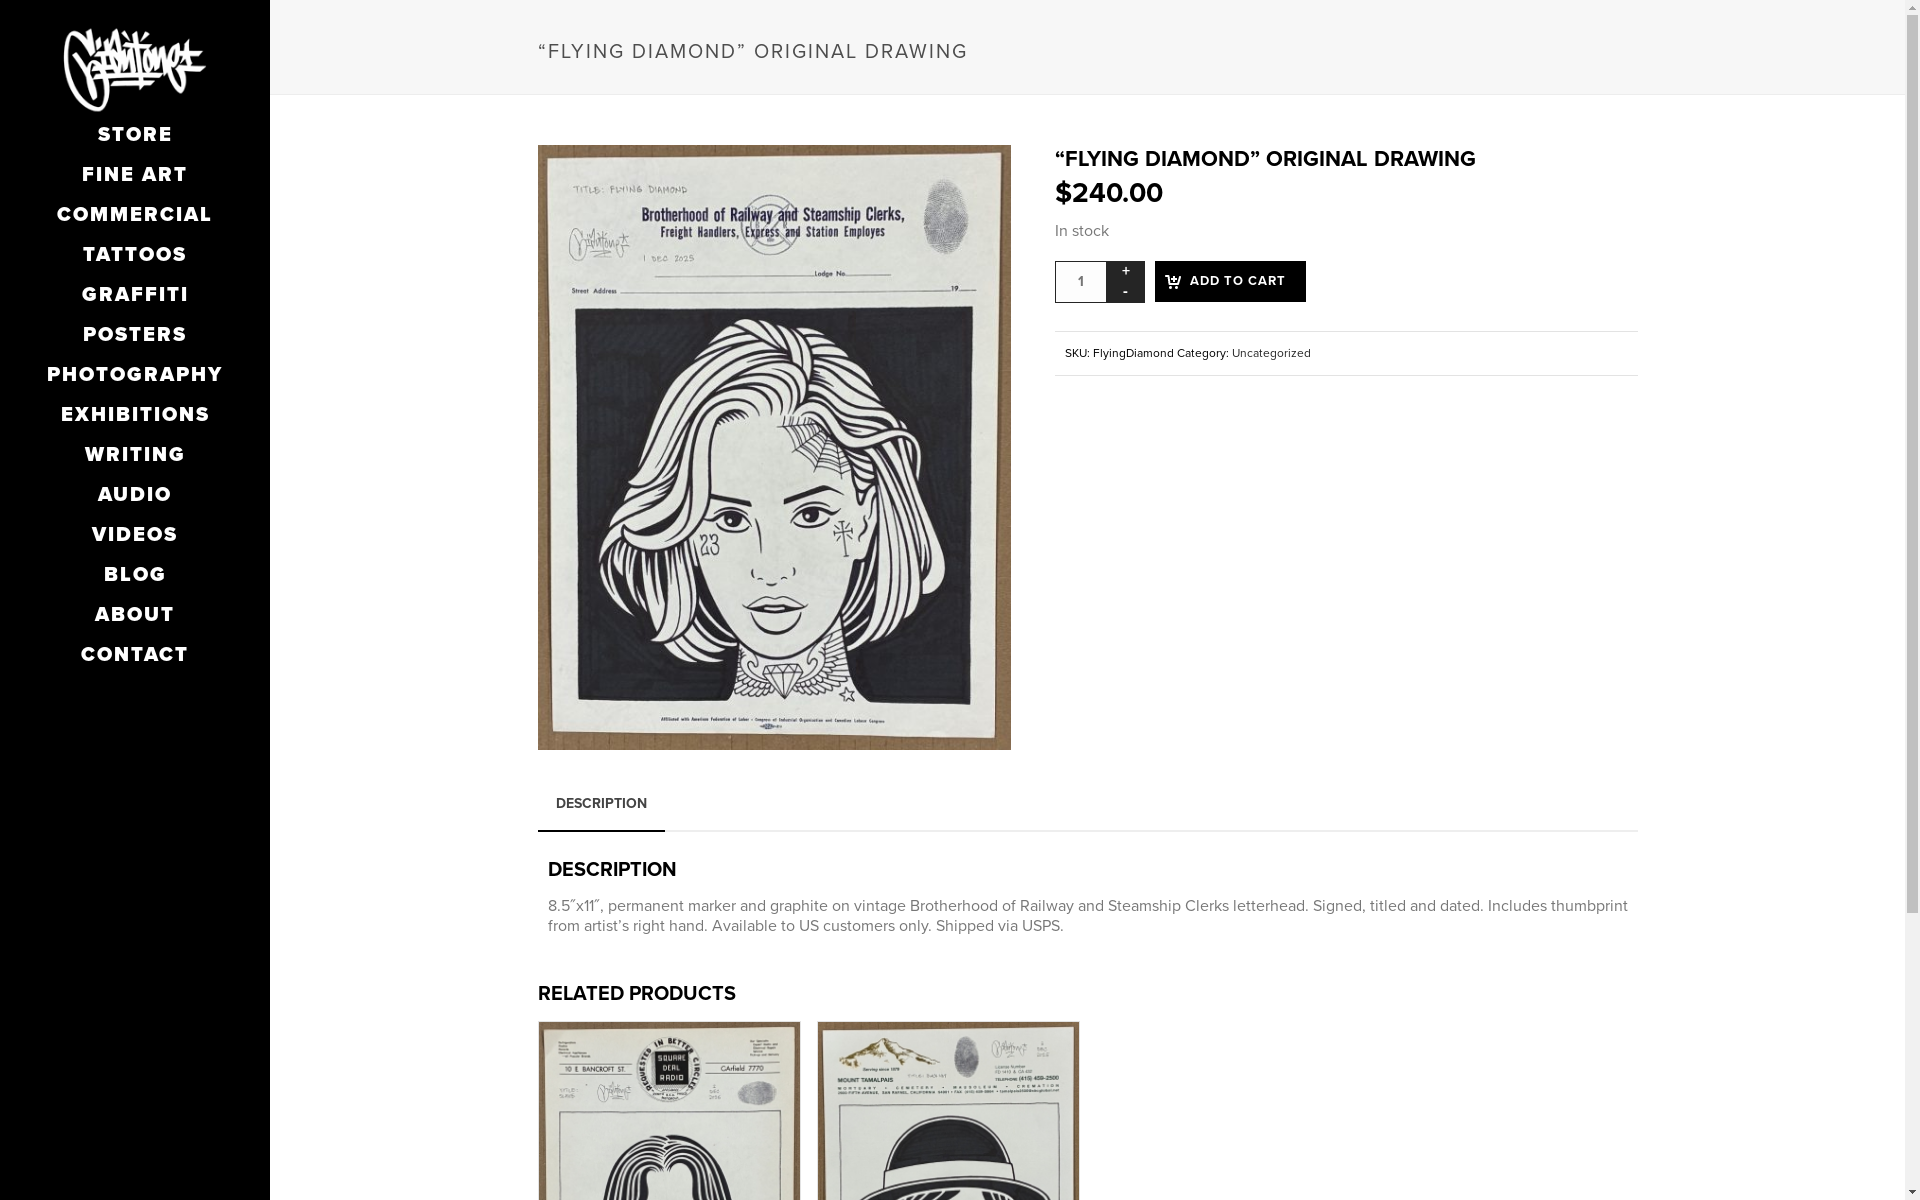This screenshot has width=1920, height=1200.
Task: Open the Exhibitions page
Action: click(x=135, y=414)
